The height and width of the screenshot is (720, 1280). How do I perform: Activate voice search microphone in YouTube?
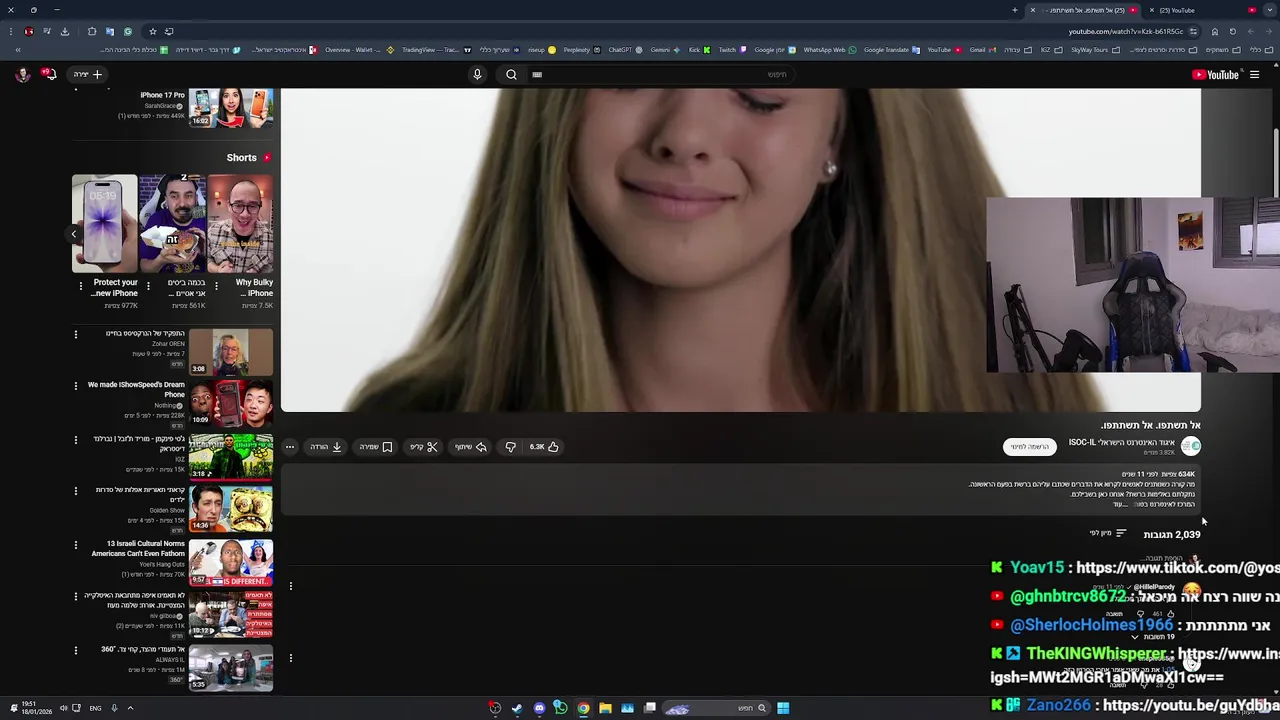click(477, 74)
